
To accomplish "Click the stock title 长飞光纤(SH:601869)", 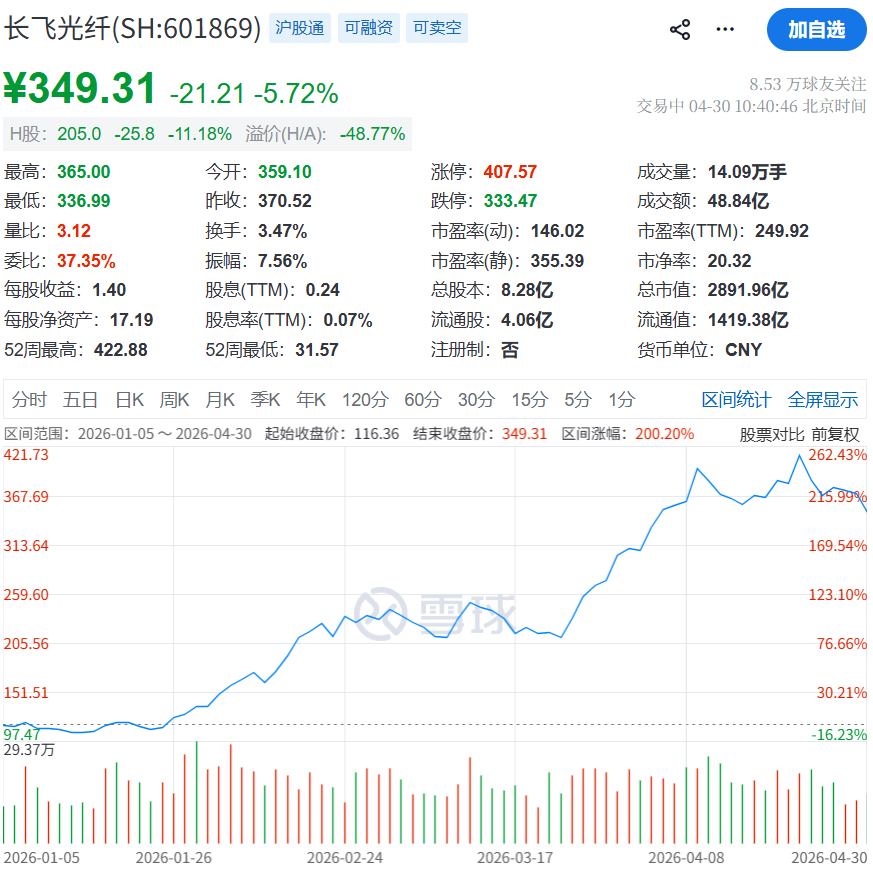I will point(132,28).
